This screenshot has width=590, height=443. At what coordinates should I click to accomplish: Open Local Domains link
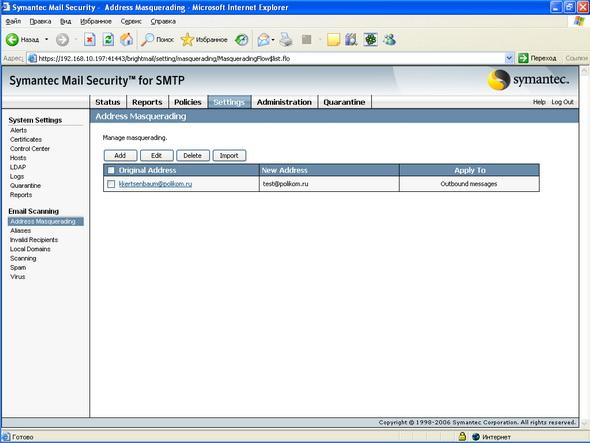pos(30,249)
